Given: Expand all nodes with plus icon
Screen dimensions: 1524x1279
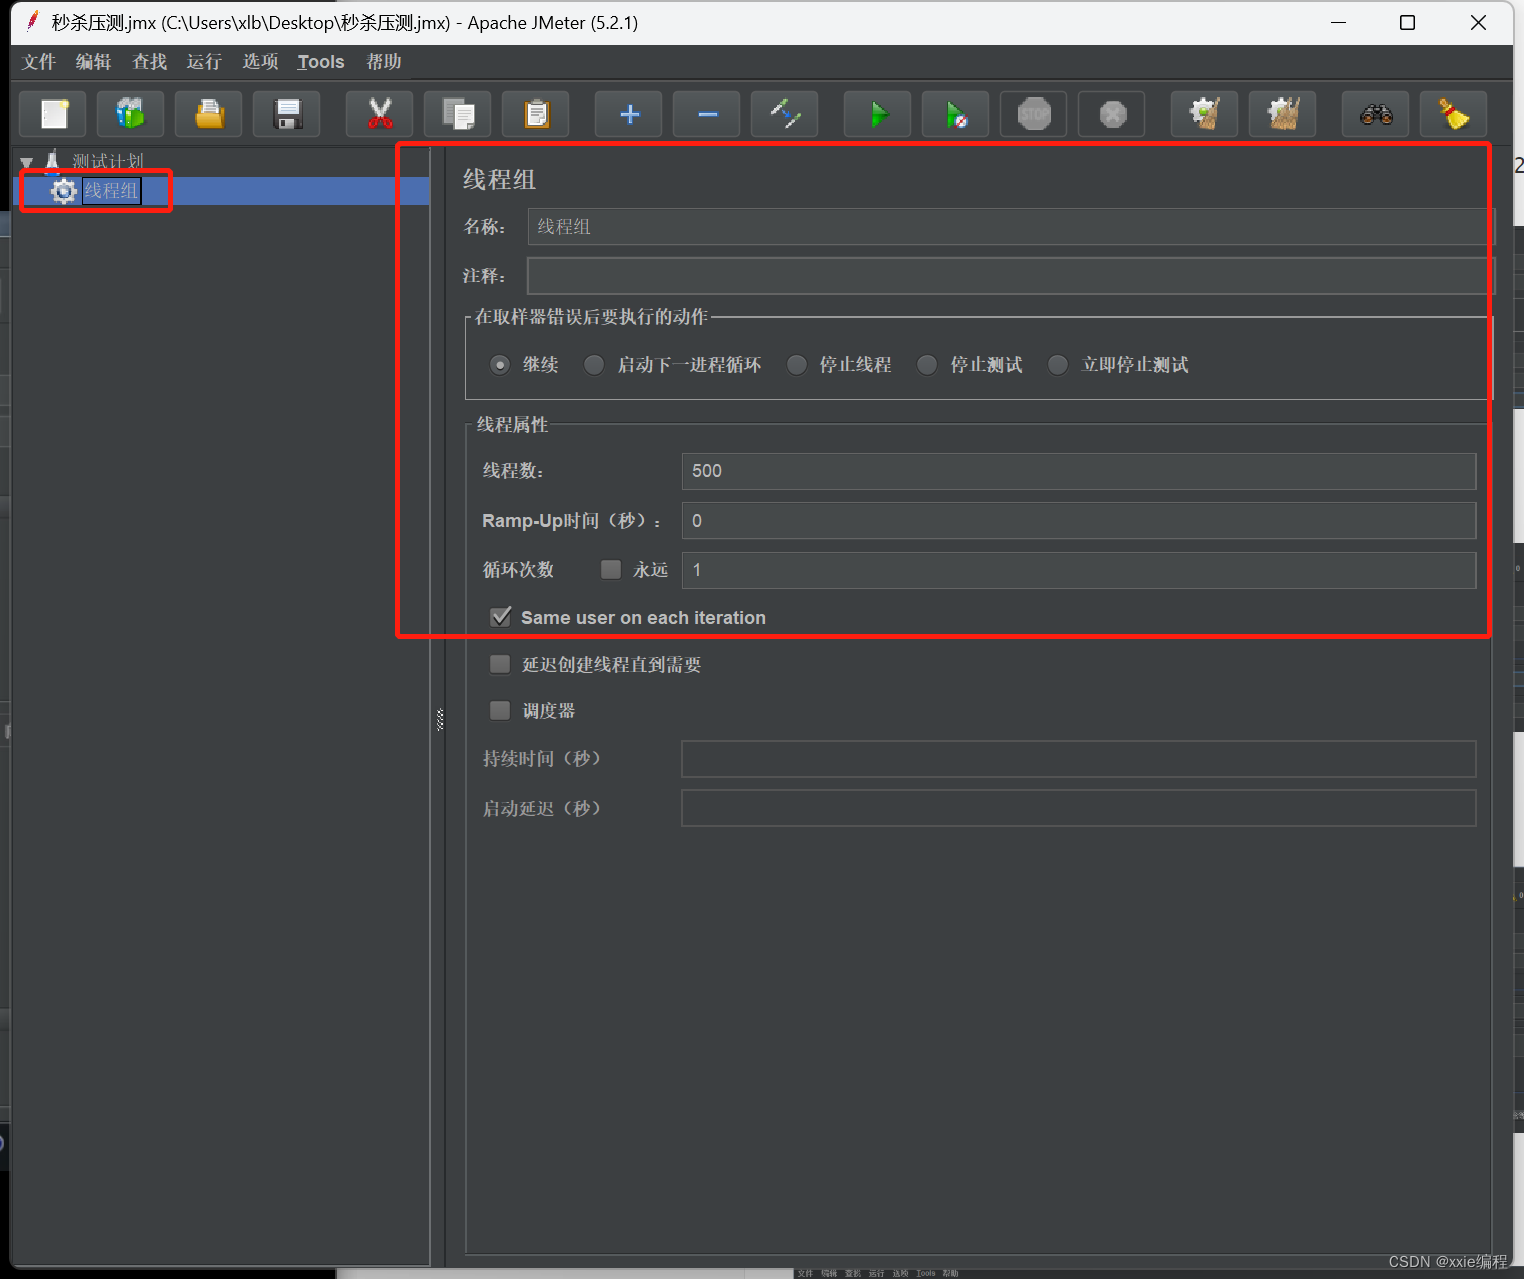Looking at the screenshot, I should coord(629,114).
